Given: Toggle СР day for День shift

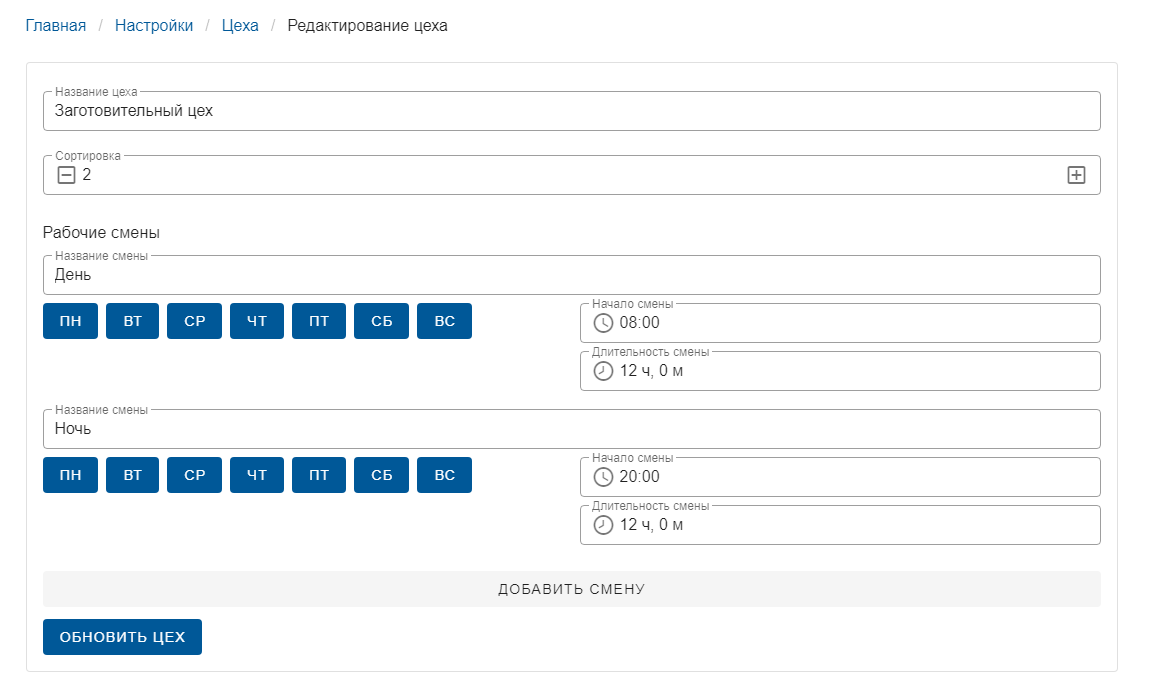Looking at the screenshot, I should [194, 321].
